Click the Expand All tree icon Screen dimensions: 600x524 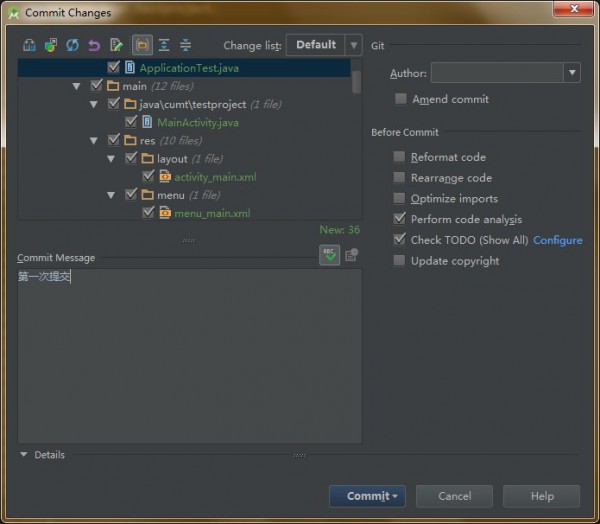164,45
